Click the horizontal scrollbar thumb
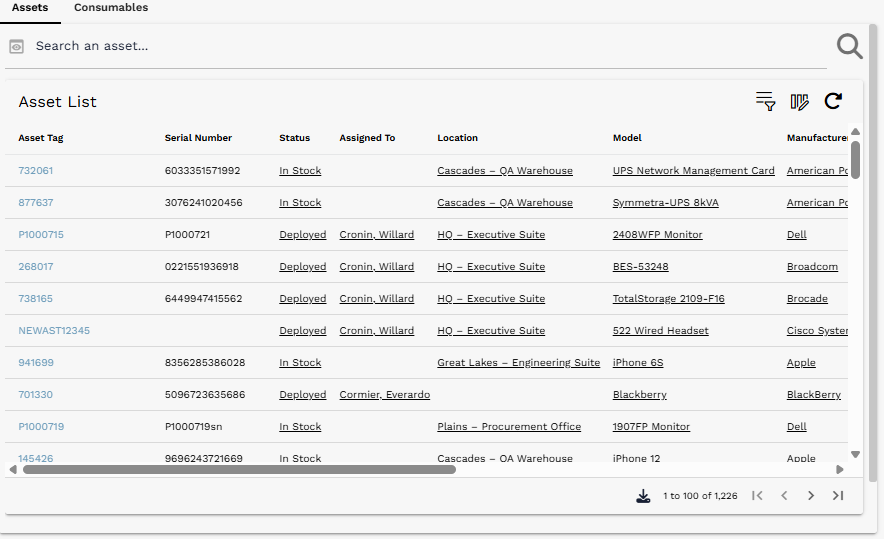The height and width of the screenshot is (539, 884). tap(239, 470)
